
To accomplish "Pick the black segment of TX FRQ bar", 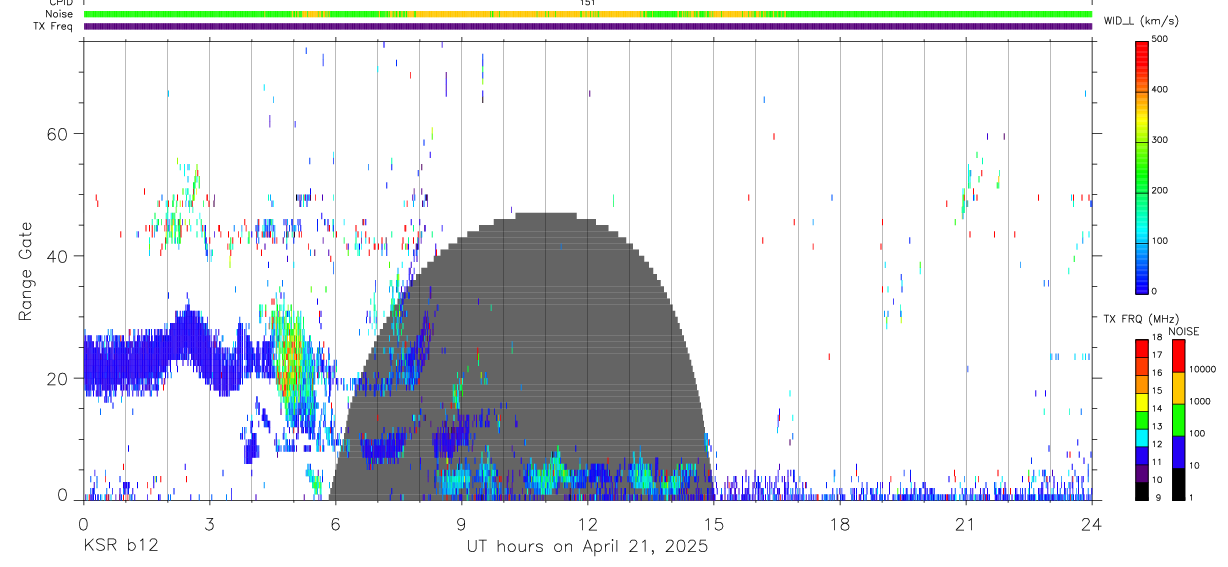I will (x=1141, y=491).
